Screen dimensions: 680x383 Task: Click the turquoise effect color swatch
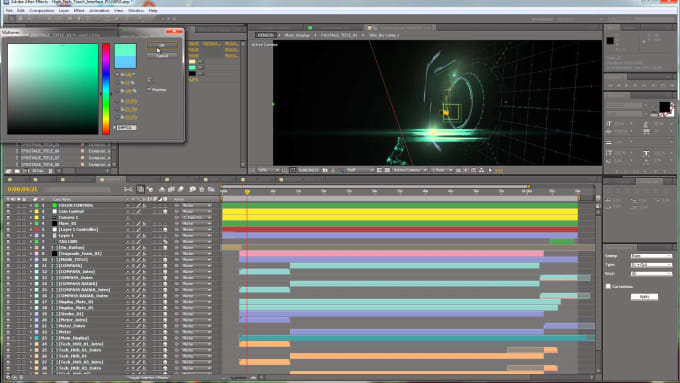(192, 68)
